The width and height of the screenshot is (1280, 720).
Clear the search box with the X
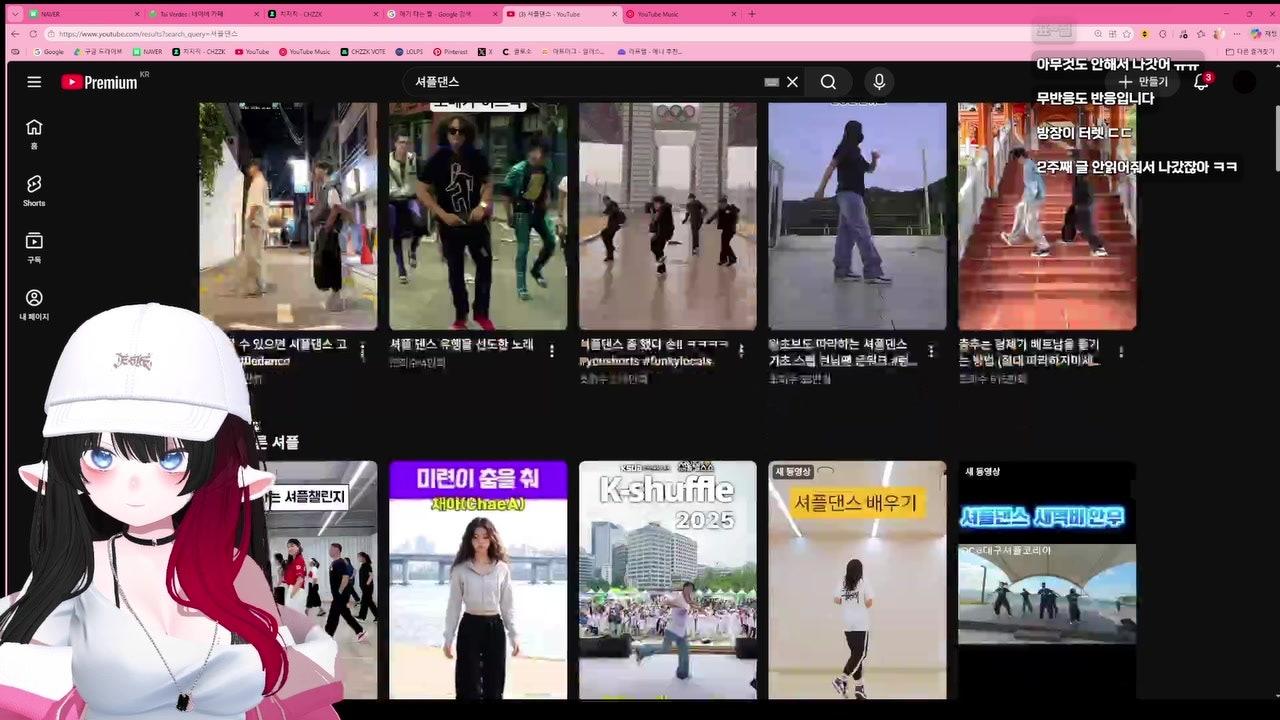coord(792,82)
